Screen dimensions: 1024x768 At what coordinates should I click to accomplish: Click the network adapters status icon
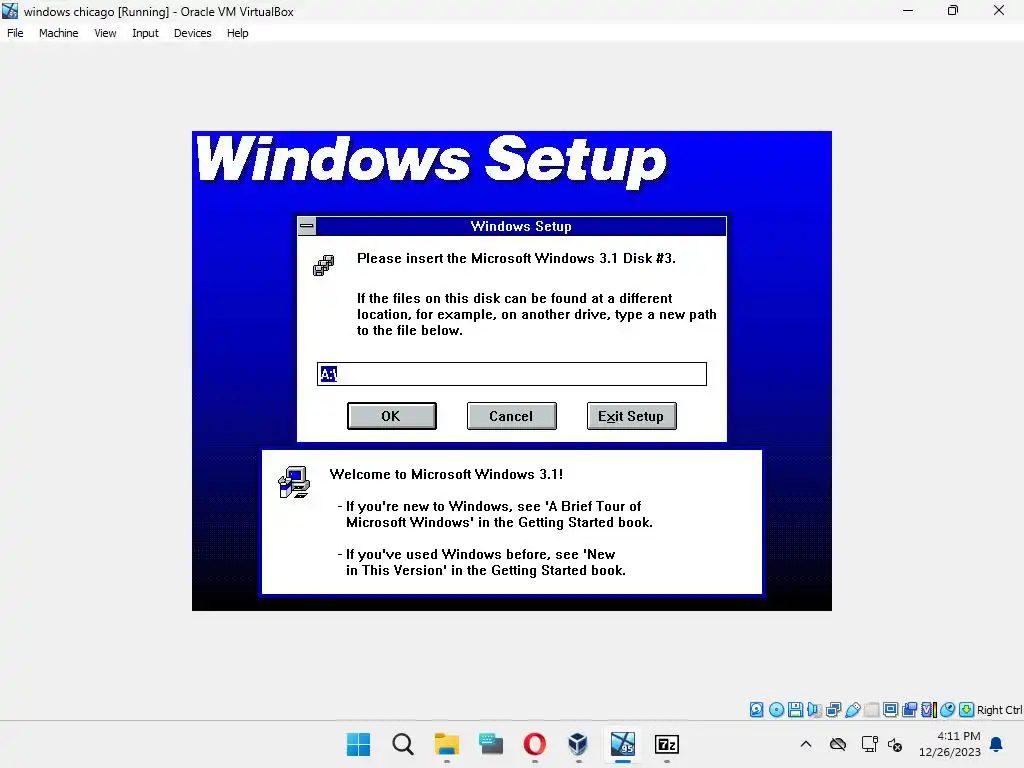tap(833, 709)
